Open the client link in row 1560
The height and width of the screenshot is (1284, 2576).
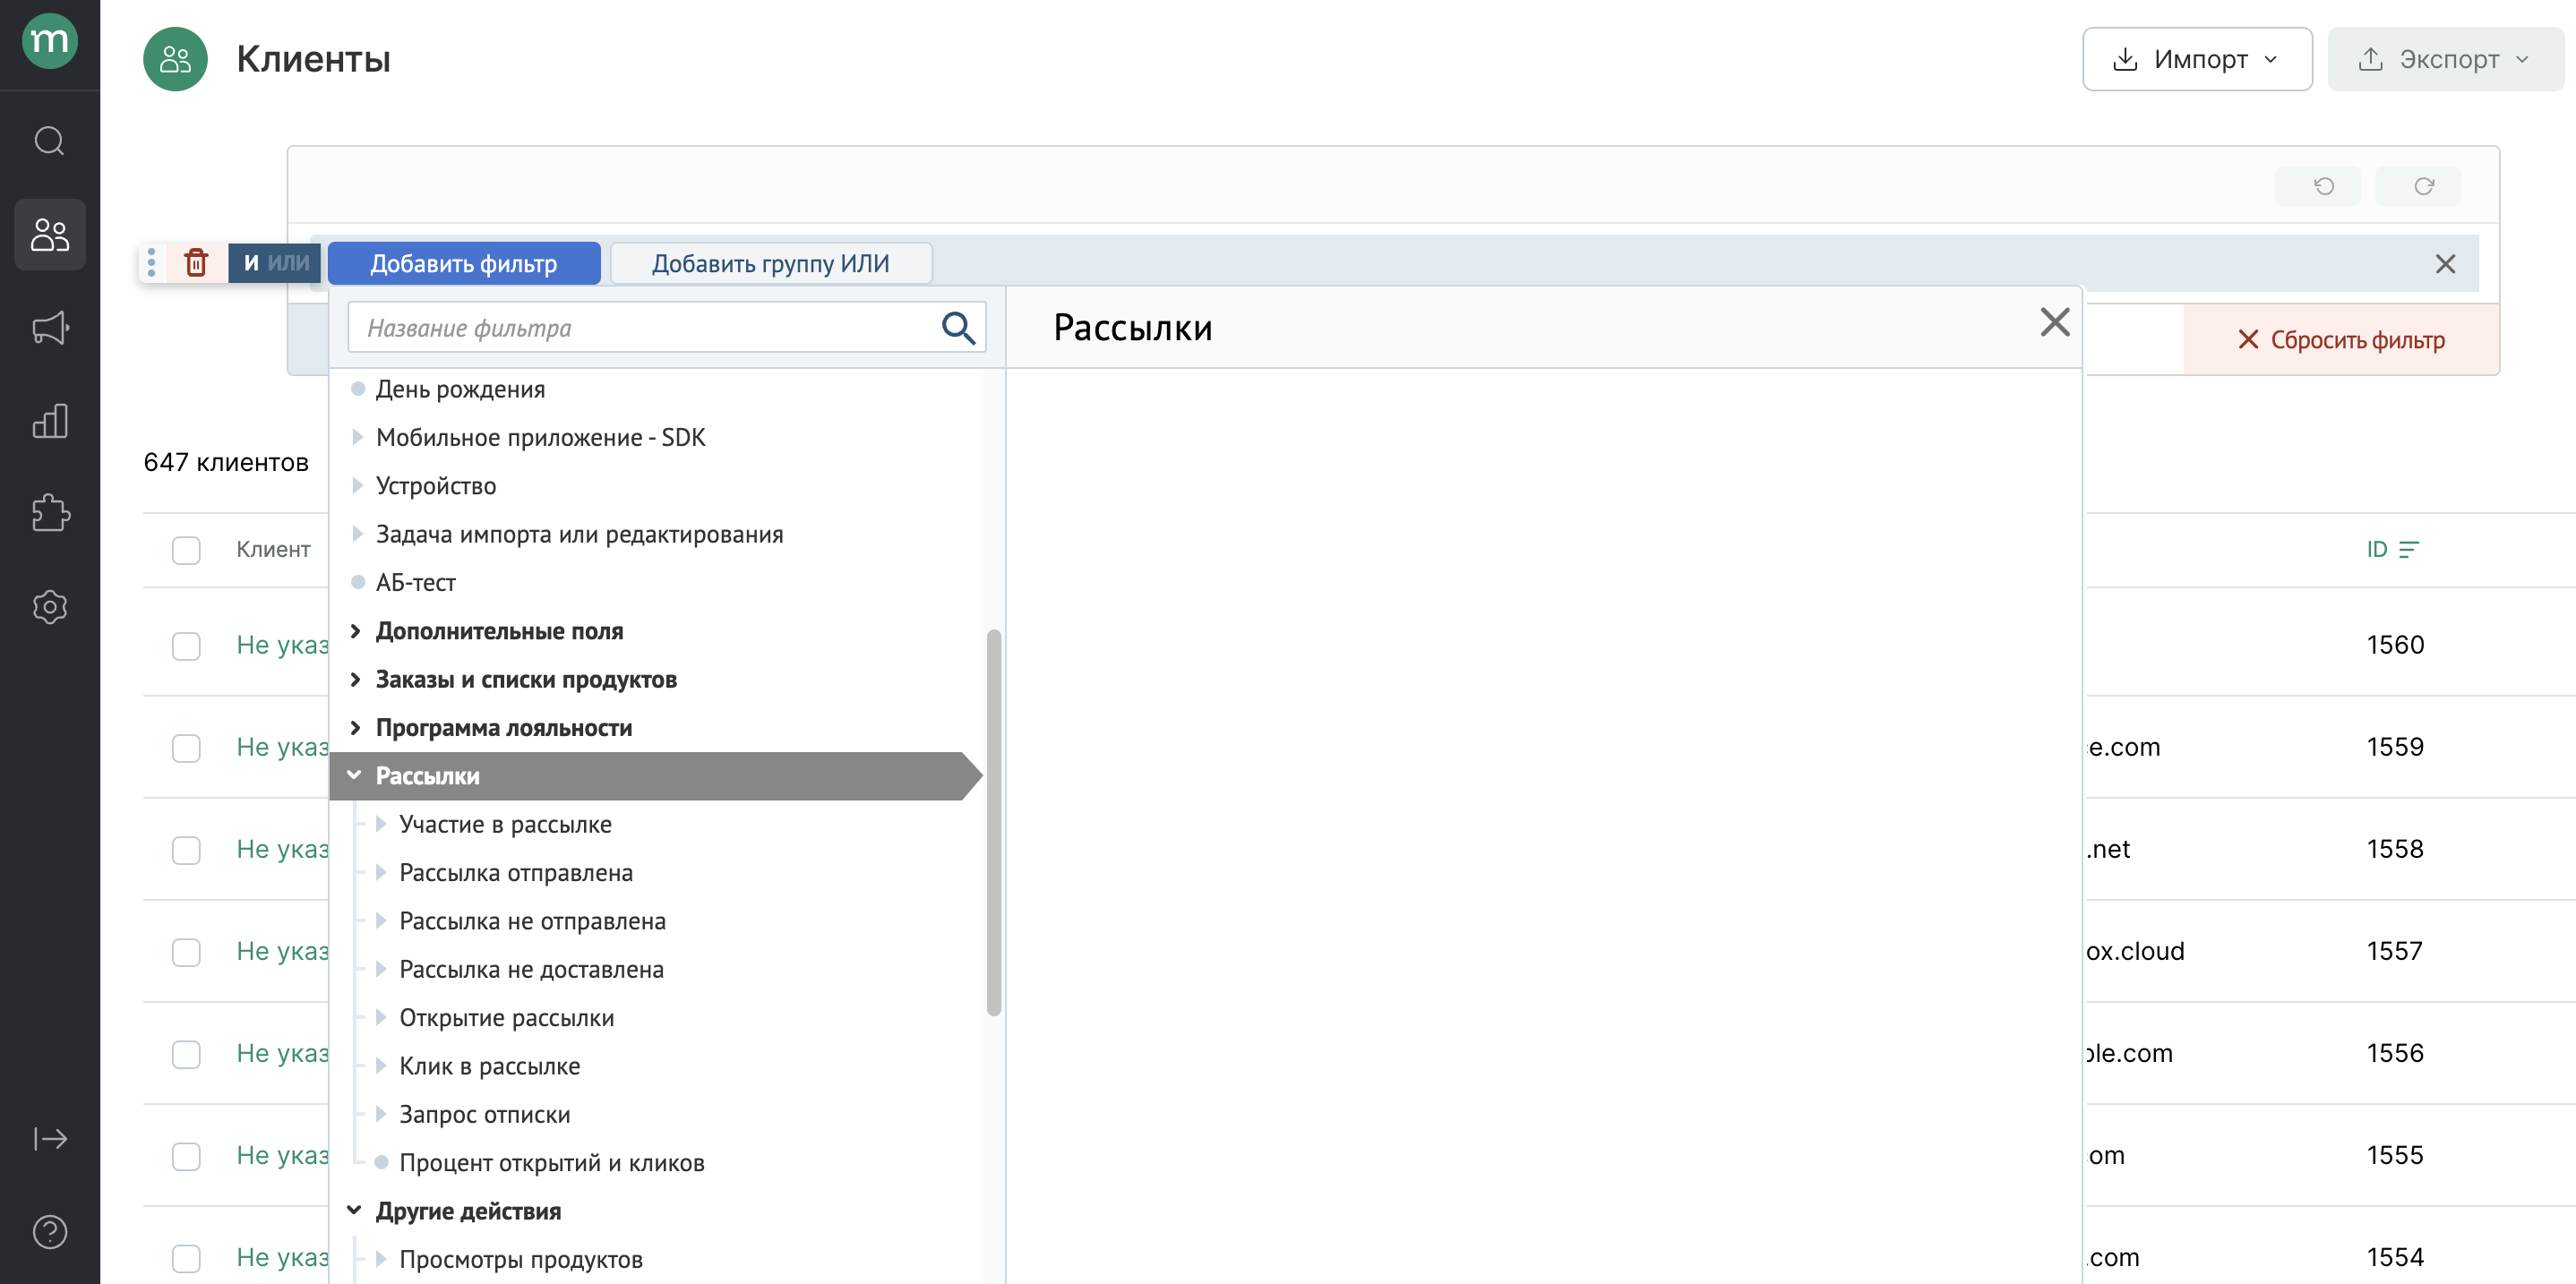pos(282,645)
